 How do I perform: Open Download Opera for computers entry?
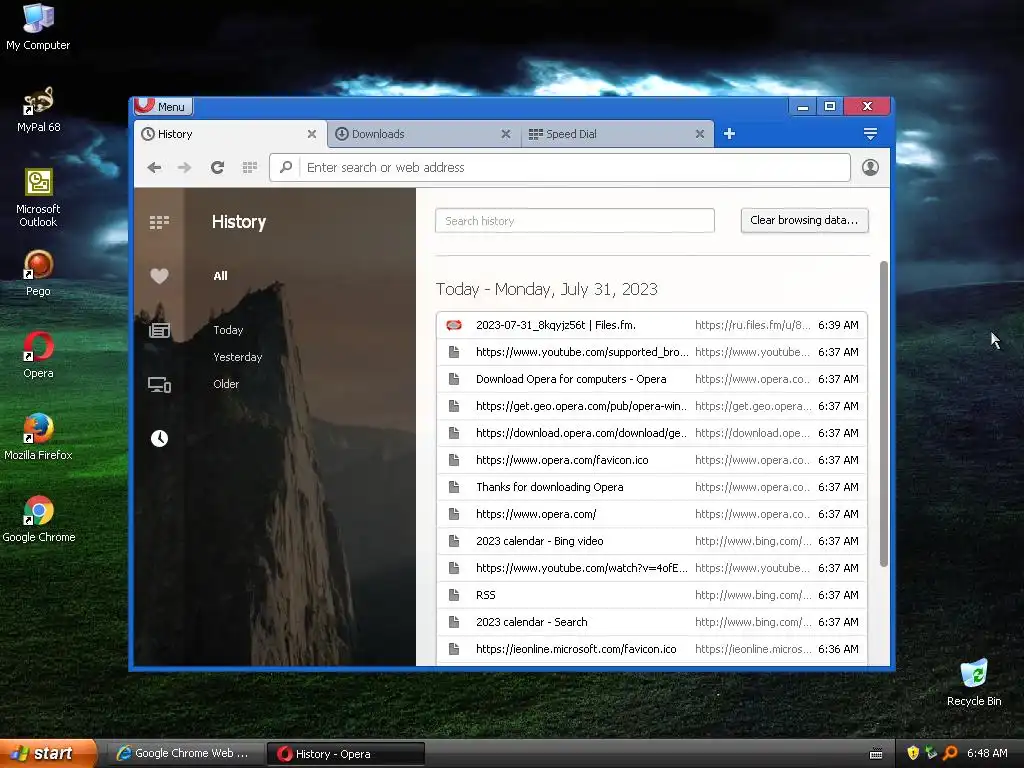(x=652, y=379)
